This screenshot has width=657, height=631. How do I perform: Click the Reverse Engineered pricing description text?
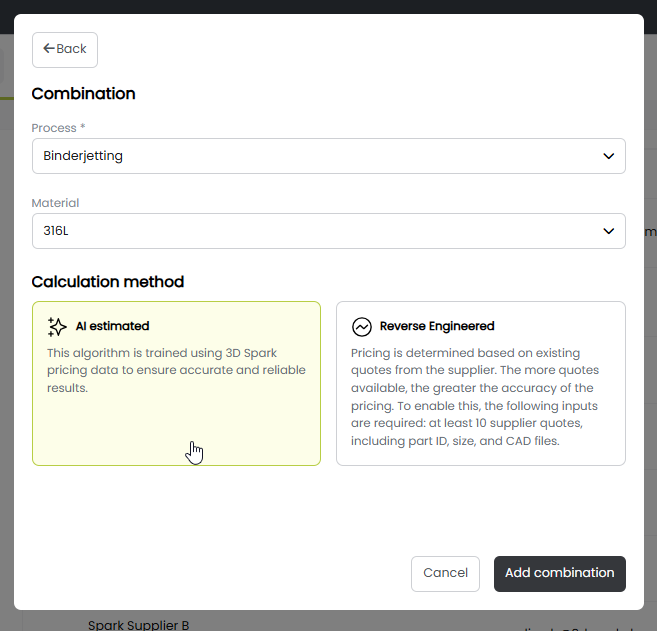pyautogui.click(x=473, y=397)
